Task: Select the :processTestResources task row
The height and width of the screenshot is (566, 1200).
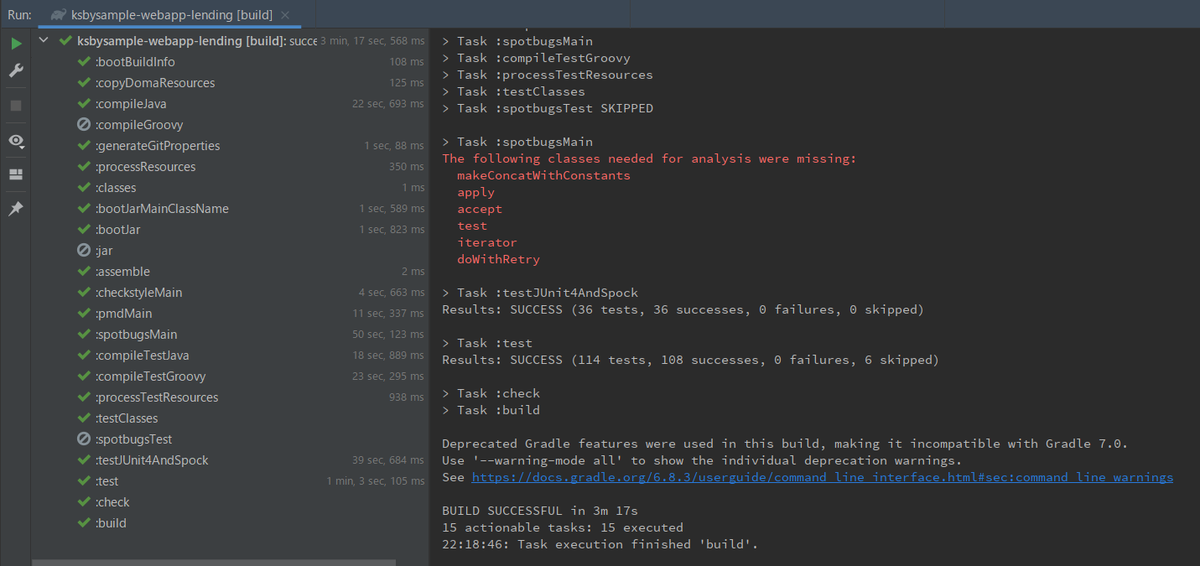Action: pos(231,398)
